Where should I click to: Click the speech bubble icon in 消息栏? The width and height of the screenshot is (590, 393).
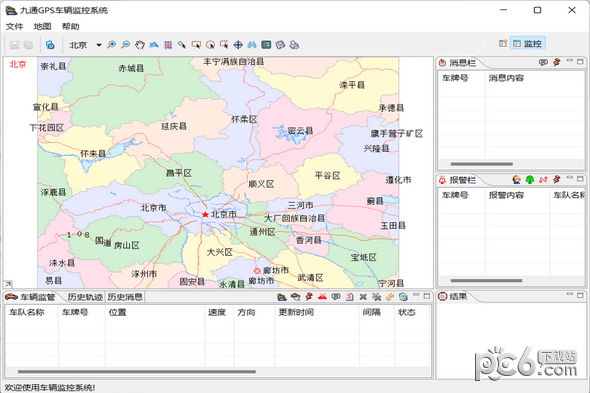coord(543,62)
